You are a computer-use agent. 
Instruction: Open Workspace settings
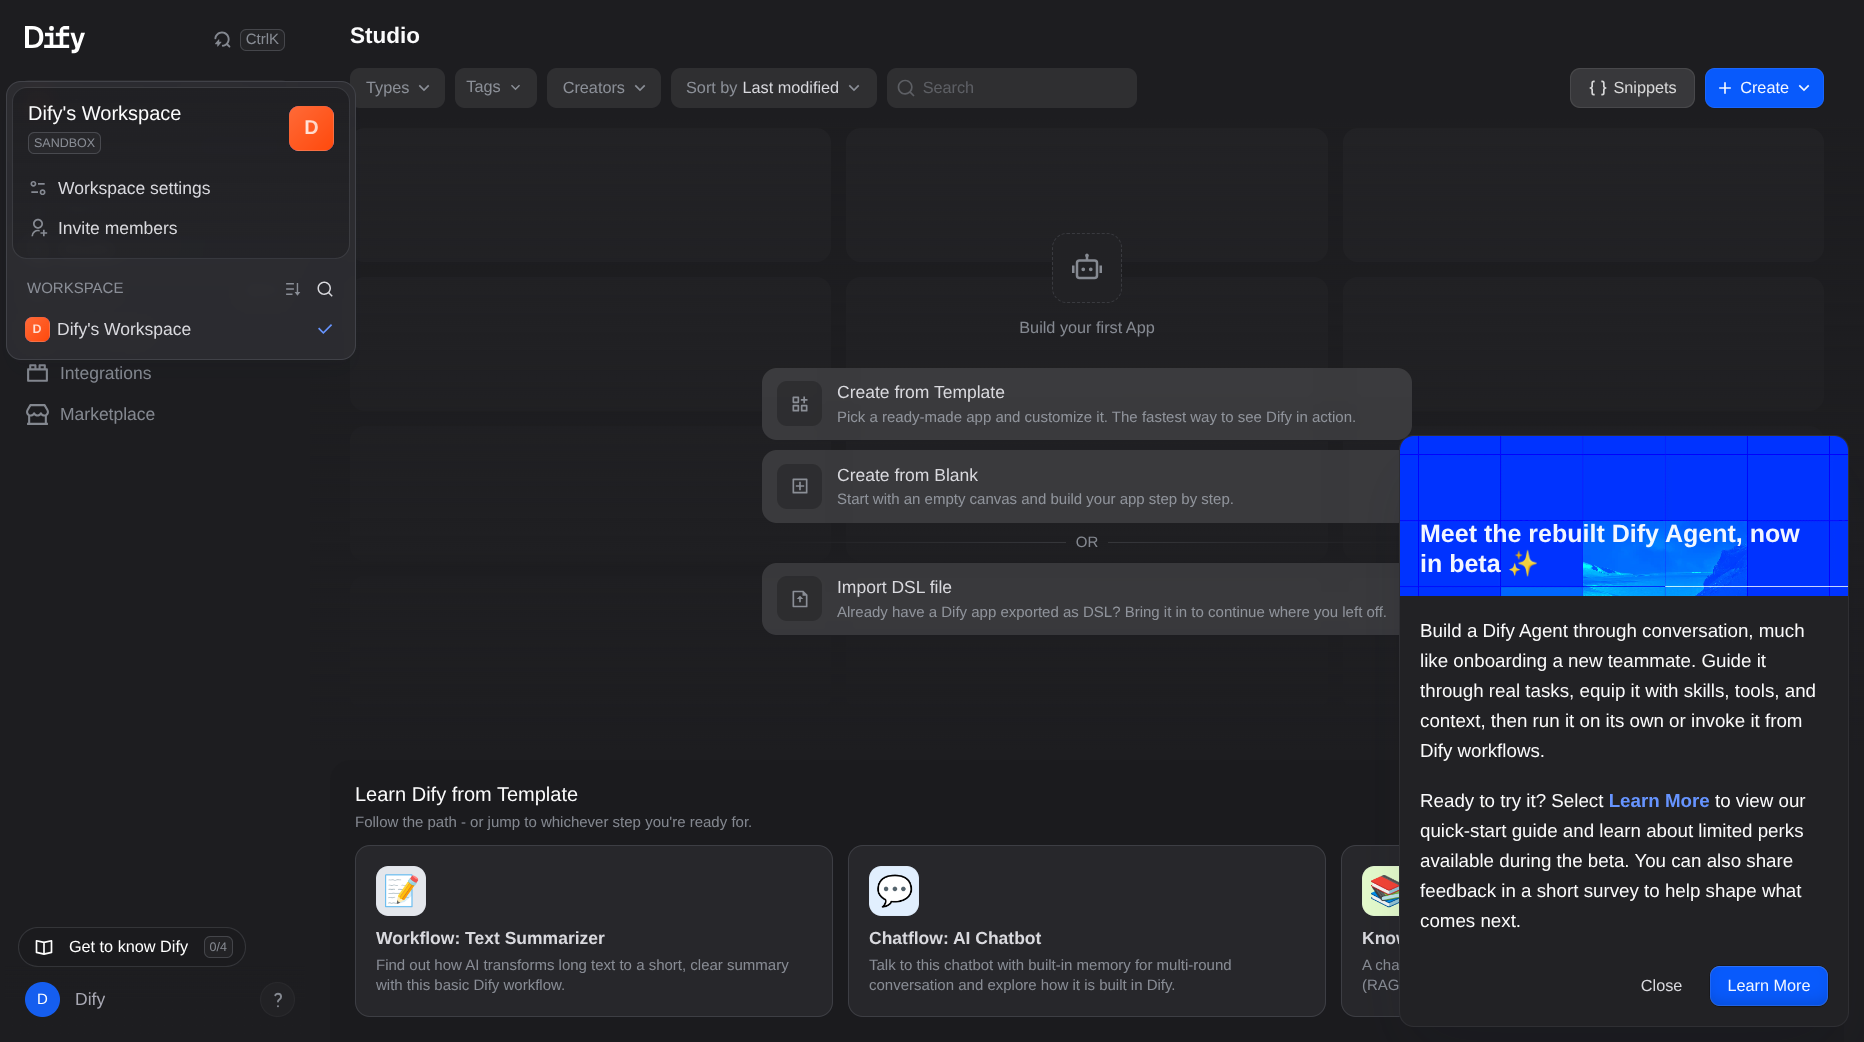coord(180,188)
